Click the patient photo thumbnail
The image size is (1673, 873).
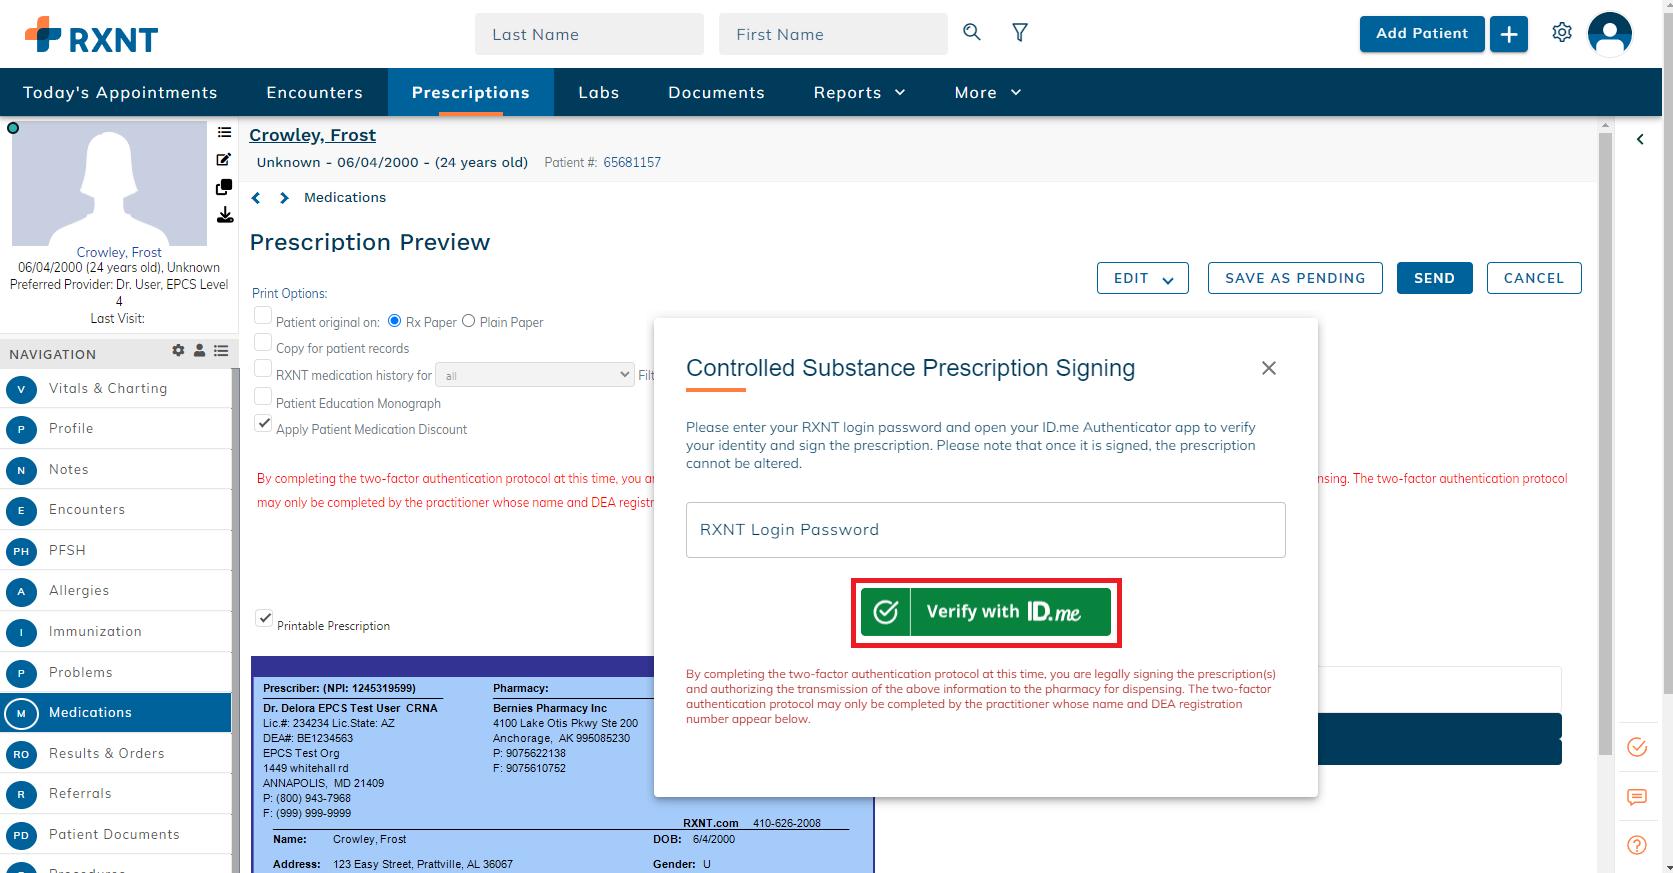109,184
